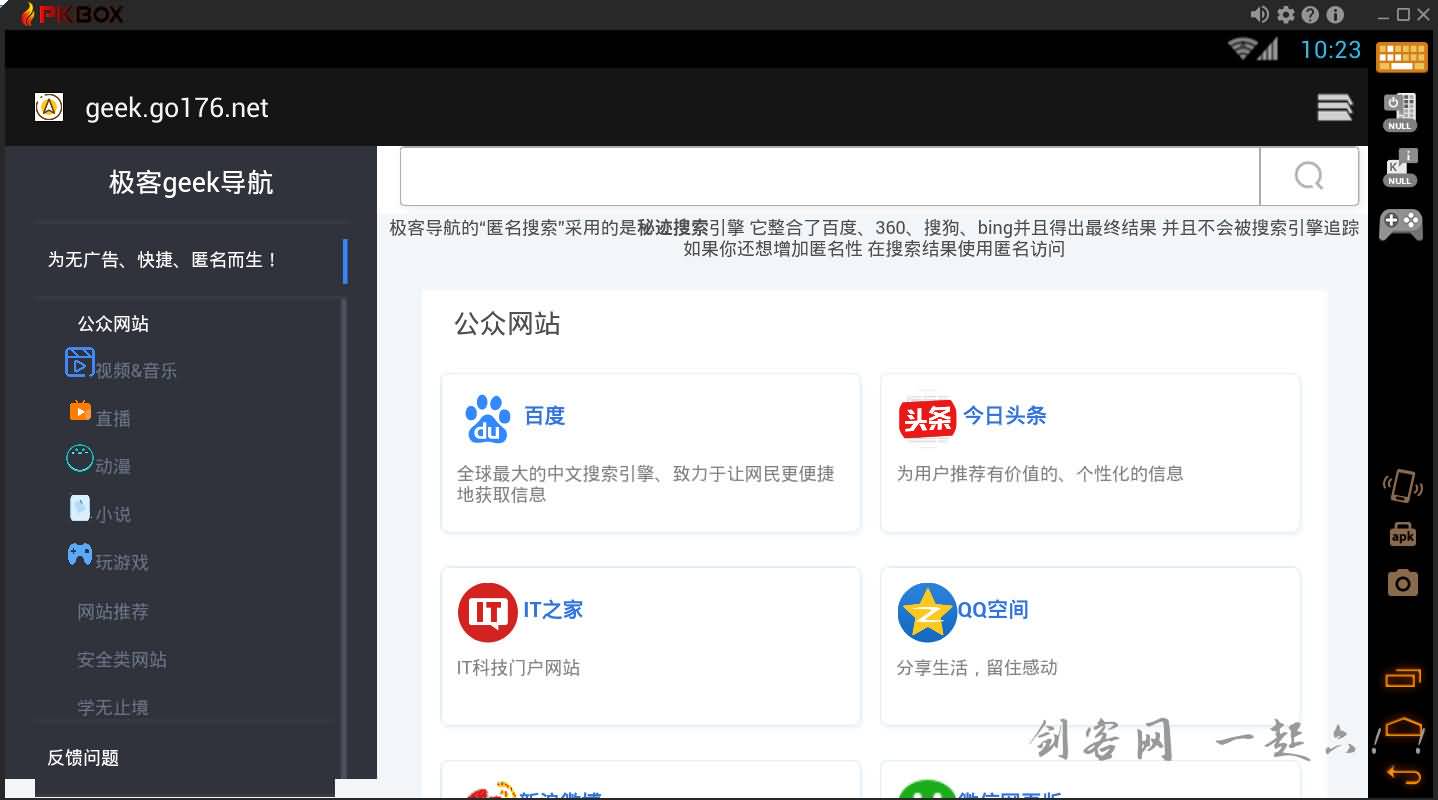Click the novel book icon

click(80, 508)
